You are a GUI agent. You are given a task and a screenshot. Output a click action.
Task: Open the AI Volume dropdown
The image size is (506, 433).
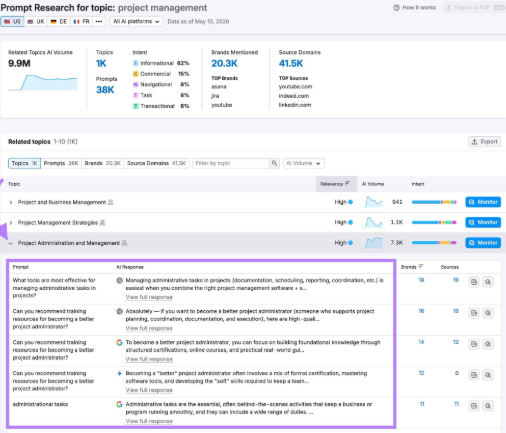pyautogui.click(x=304, y=163)
